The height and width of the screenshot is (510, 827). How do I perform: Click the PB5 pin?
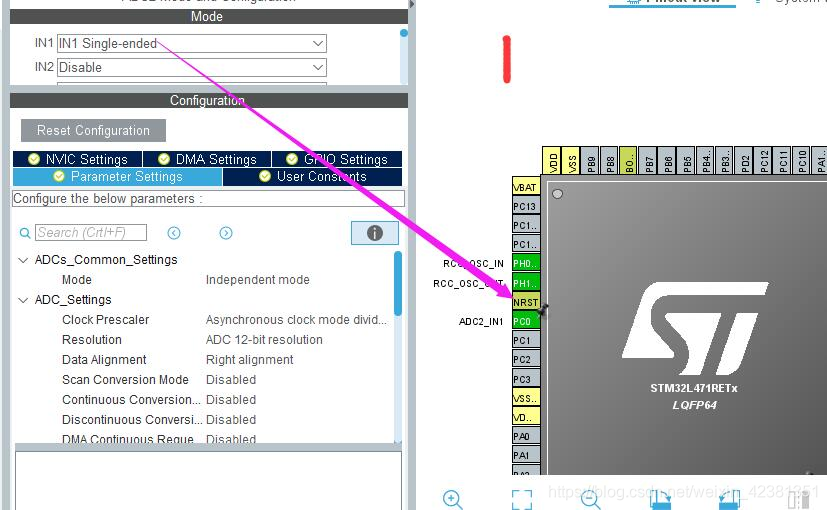pos(686,160)
